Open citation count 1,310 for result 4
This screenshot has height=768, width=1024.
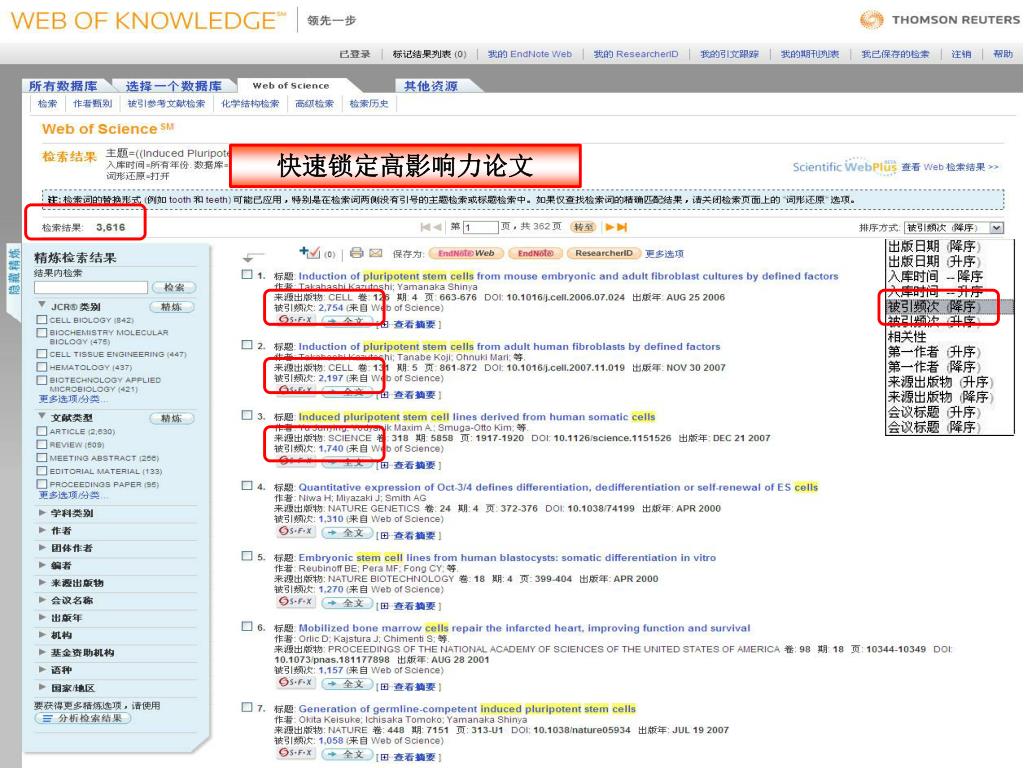click(x=331, y=519)
